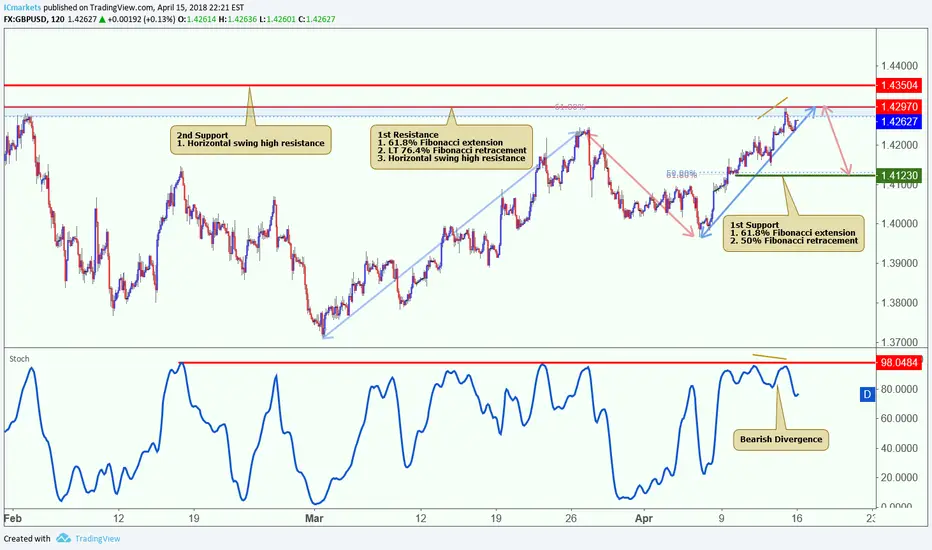Click the 1.40000 price axis value

(900, 224)
